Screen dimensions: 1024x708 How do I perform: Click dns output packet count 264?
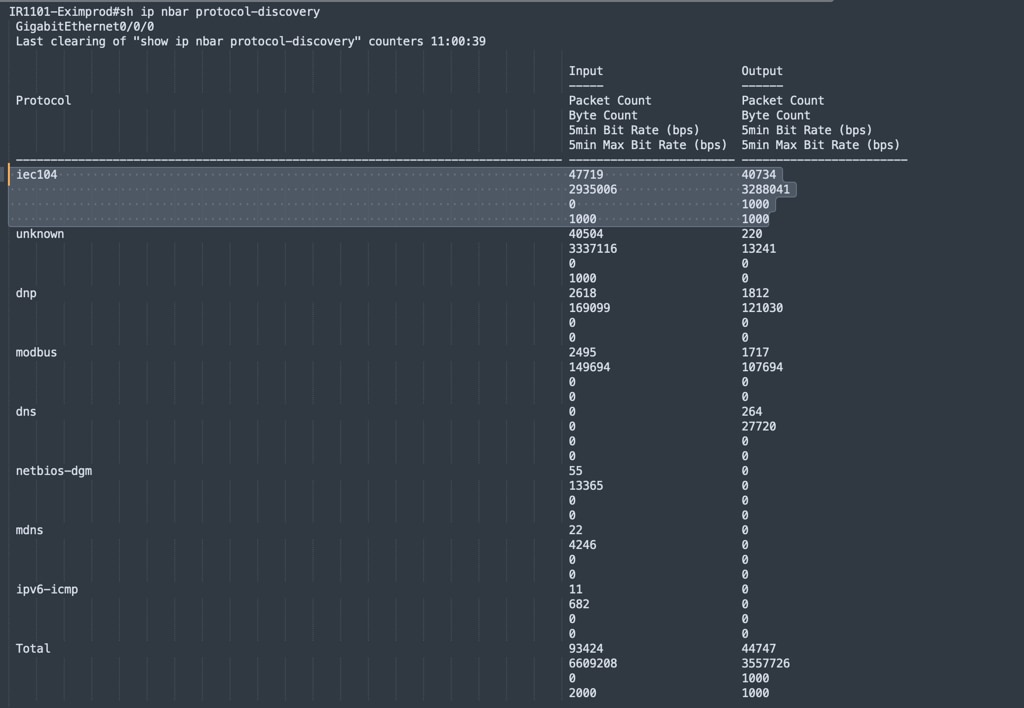click(x=752, y=411)
